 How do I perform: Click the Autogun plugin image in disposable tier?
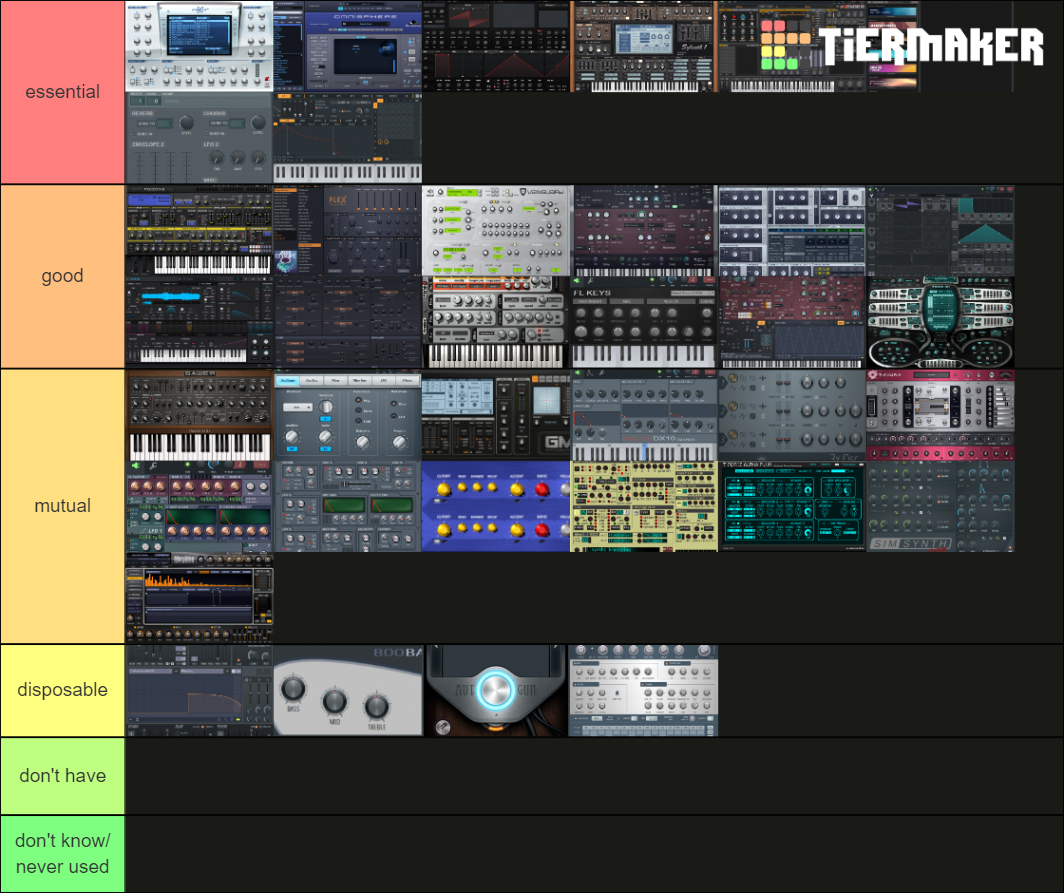[x=495, y=690]
